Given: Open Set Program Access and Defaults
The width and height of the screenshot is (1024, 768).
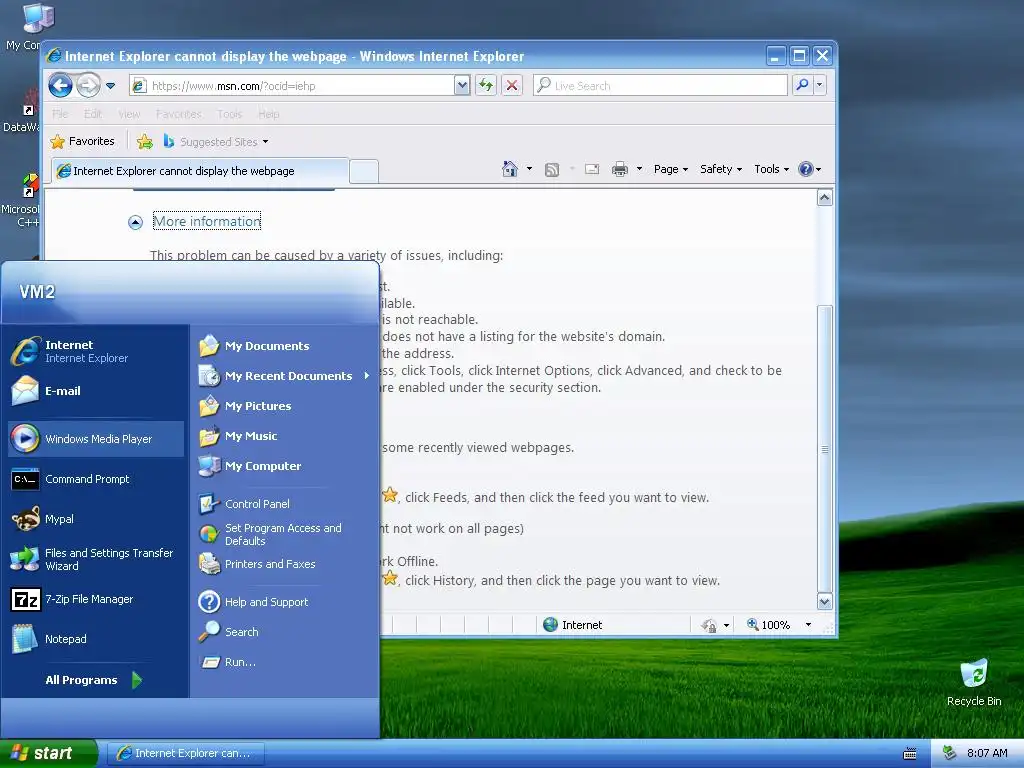Looking at the screenshot, I should point(284,534).
